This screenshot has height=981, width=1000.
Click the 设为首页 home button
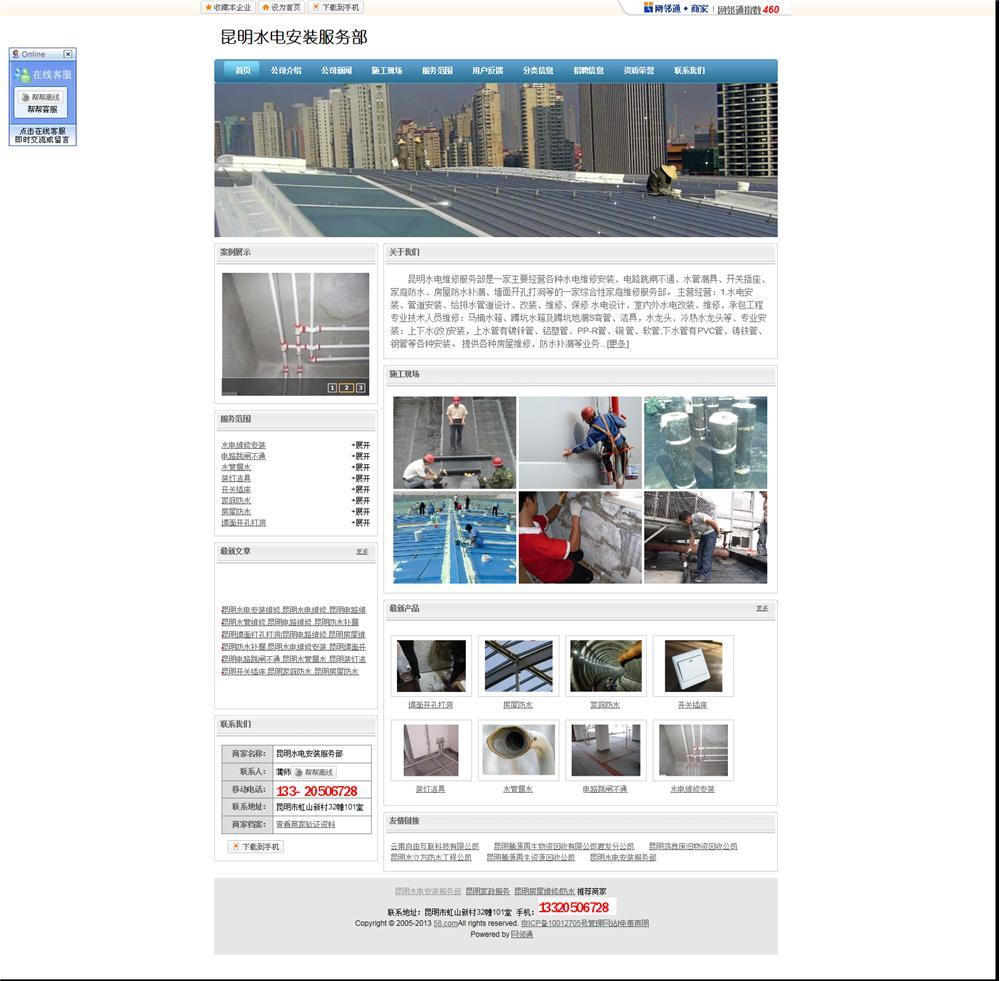[x=282, y=7]
